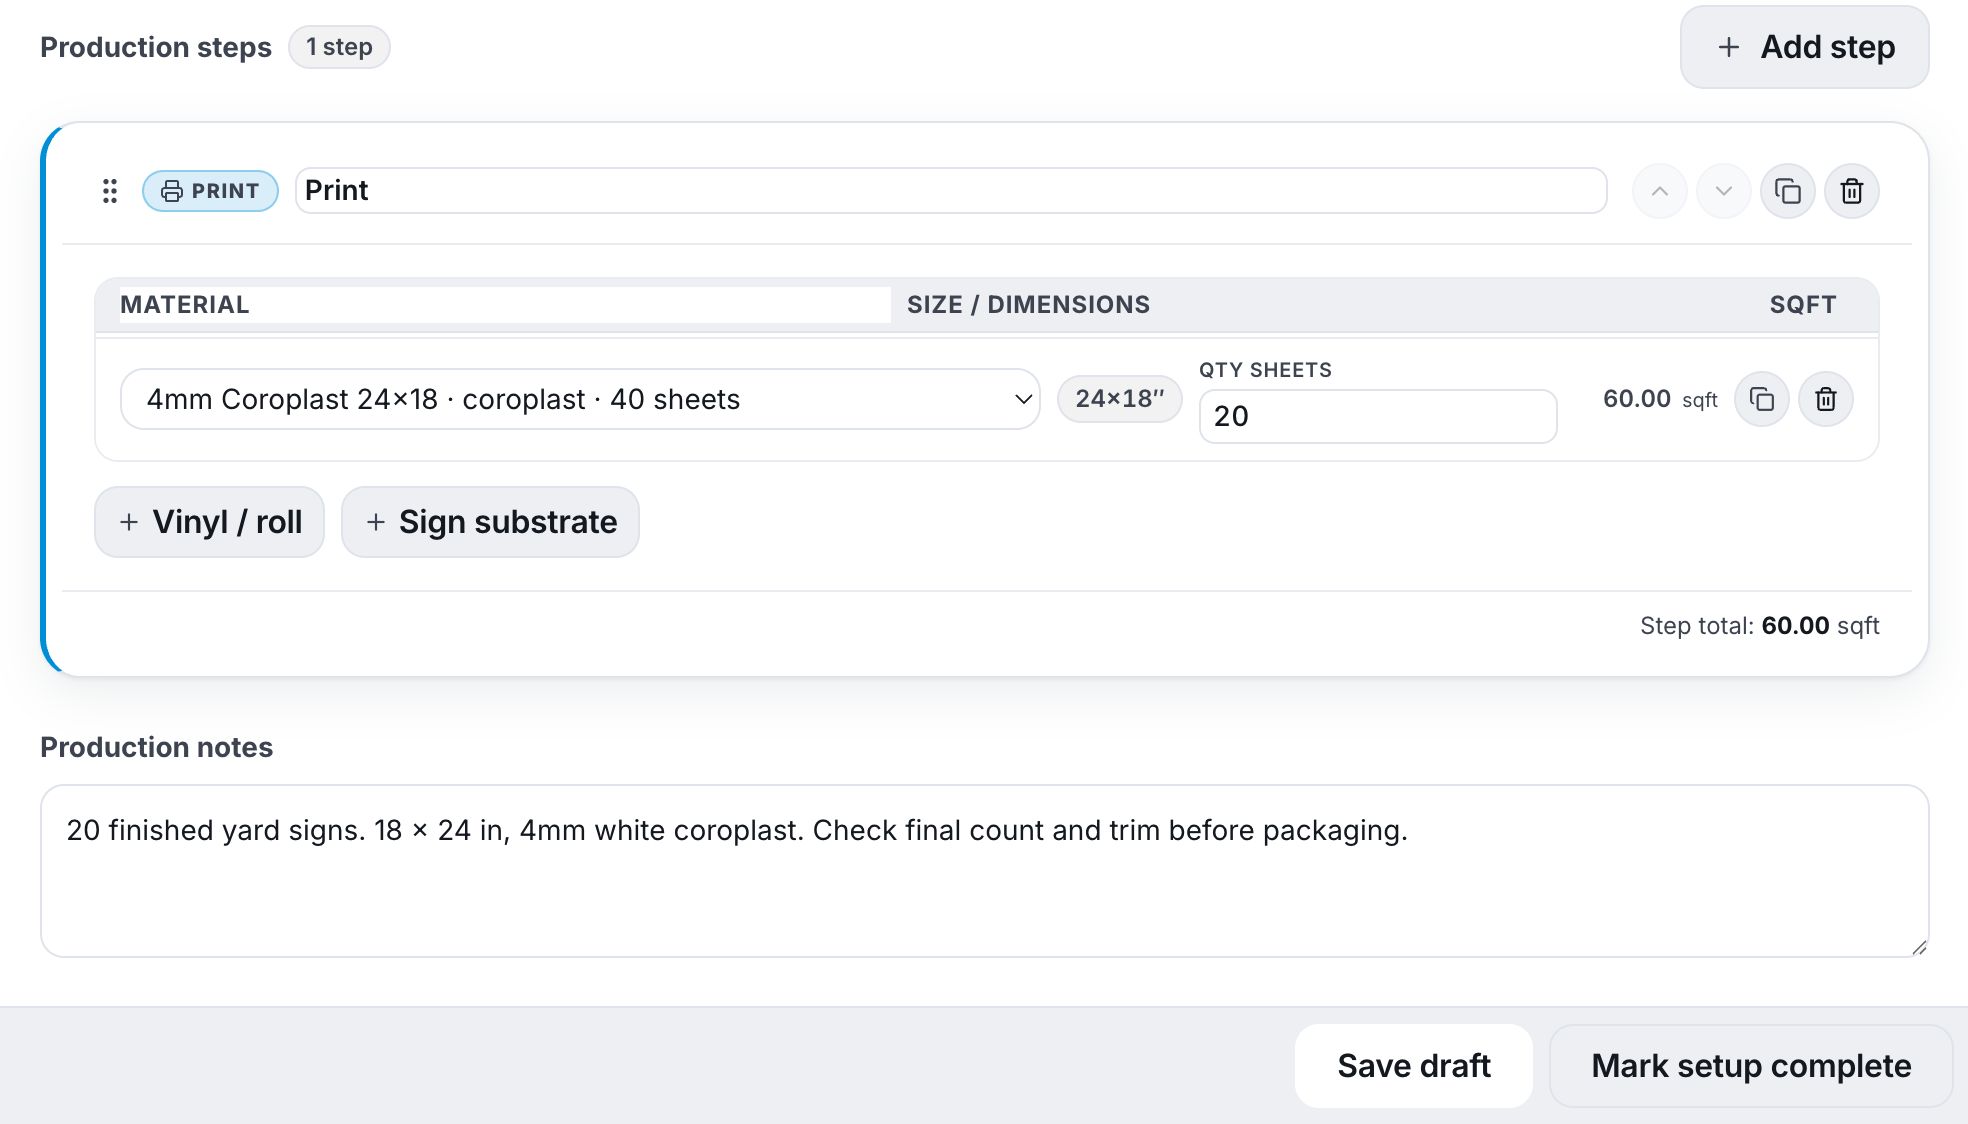Focus the Qty sheets field
Viewport: 1968px width, 1124px height.
(1378, 416)
